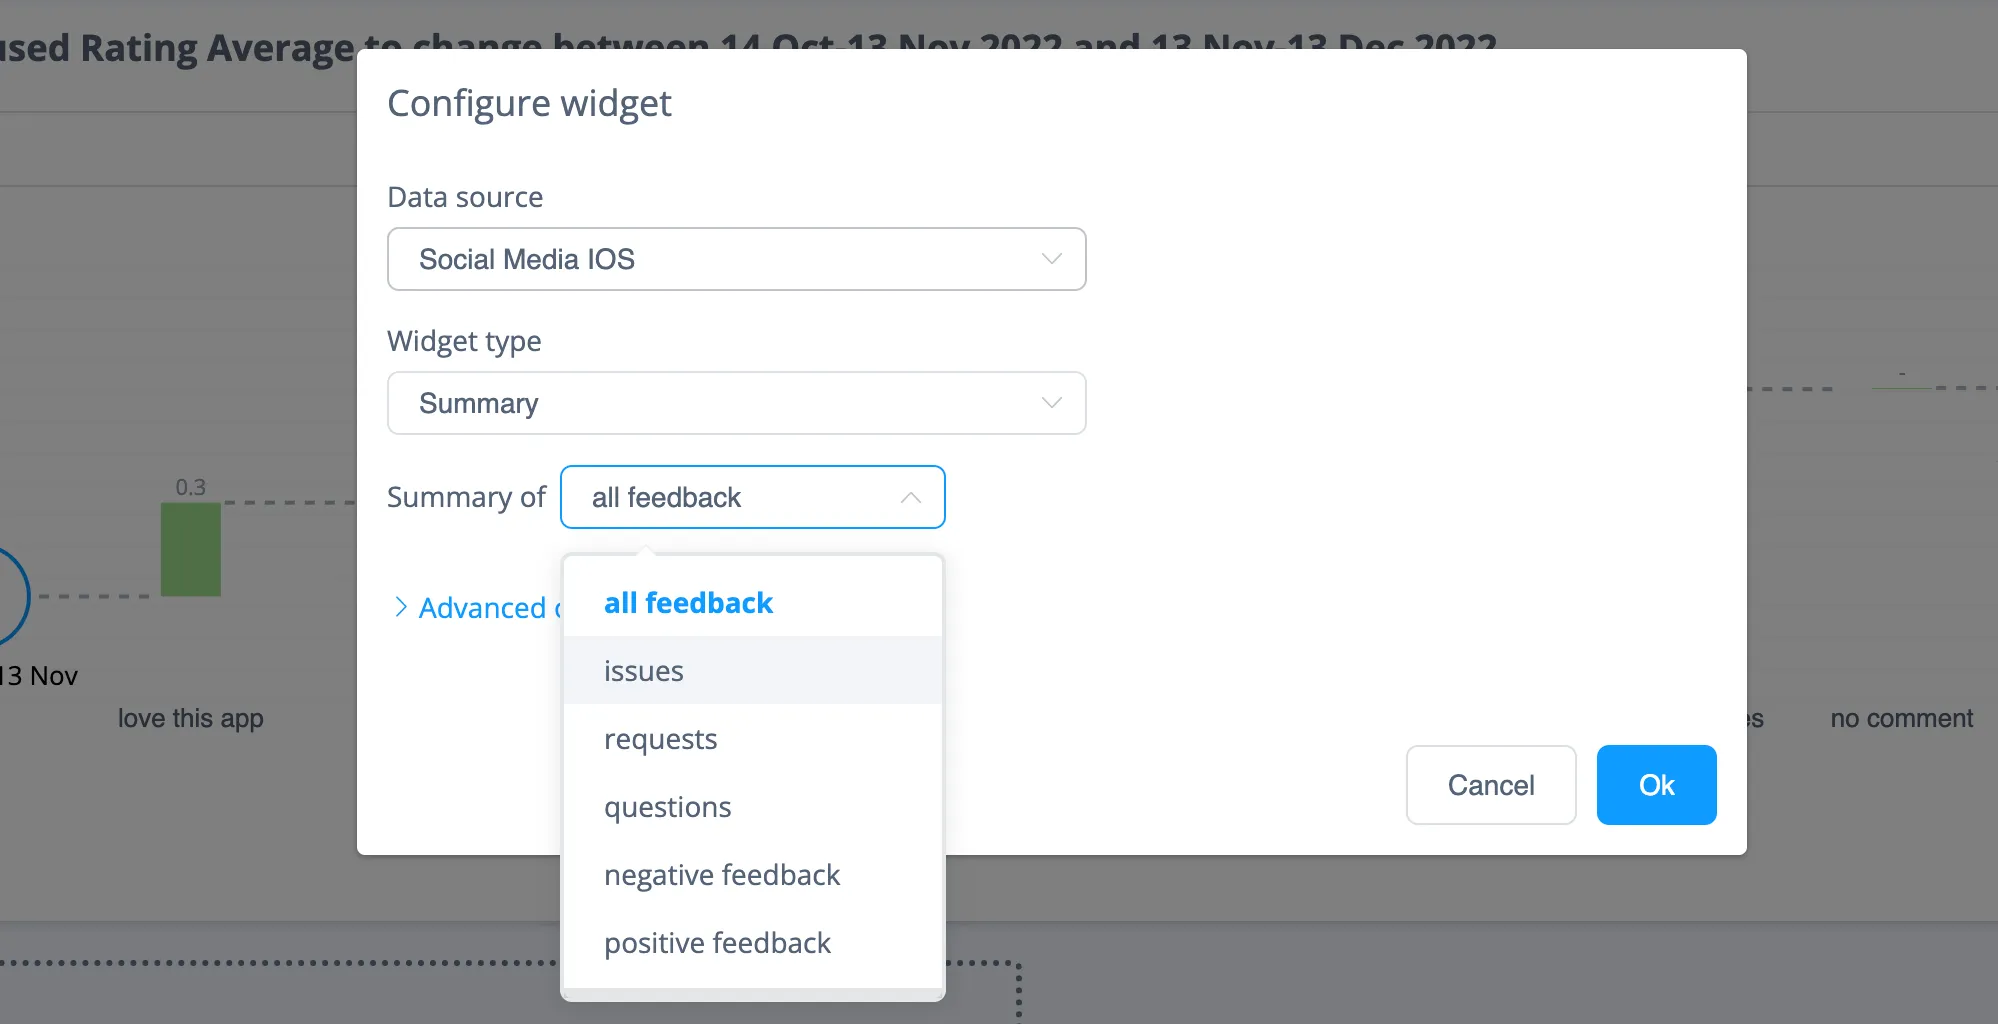Select the issues option

click(x=643, y=670)
